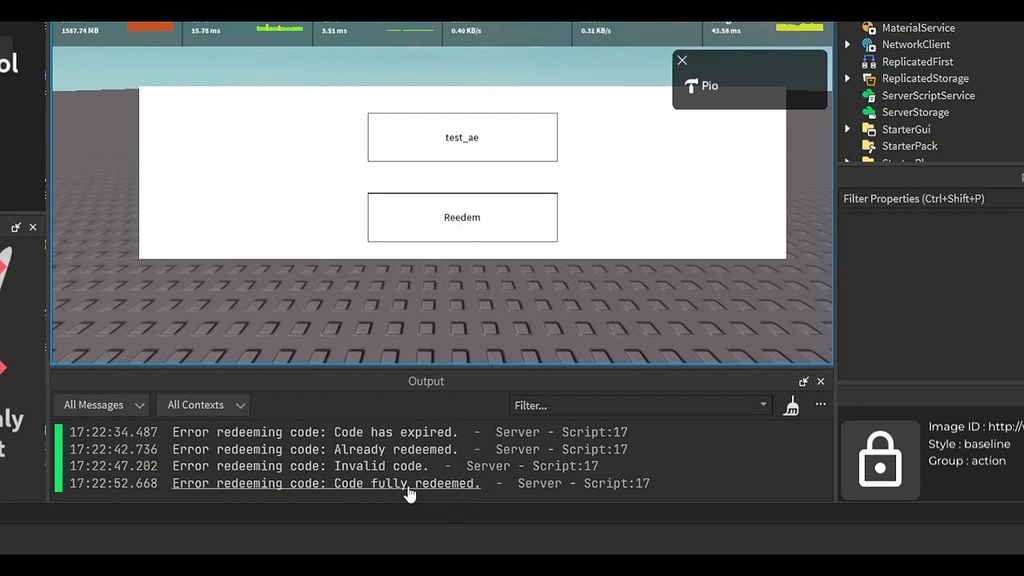Expand the ReplicatedStorage tree item
This screenshot has width=1024, height=576.
(847, 78)
